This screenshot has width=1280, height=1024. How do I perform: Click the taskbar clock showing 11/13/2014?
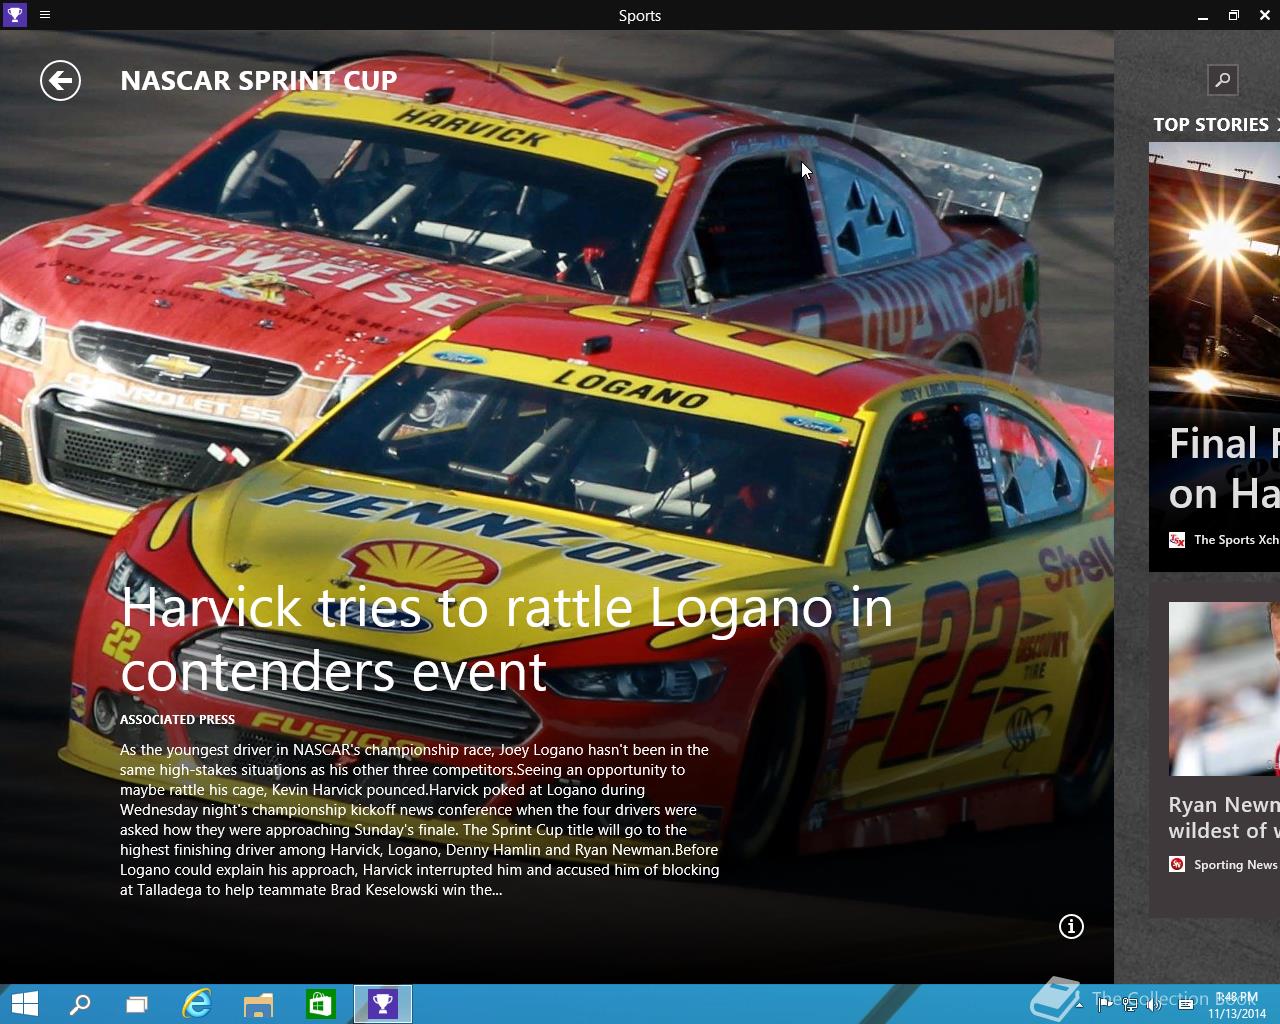[1237, 1005]
